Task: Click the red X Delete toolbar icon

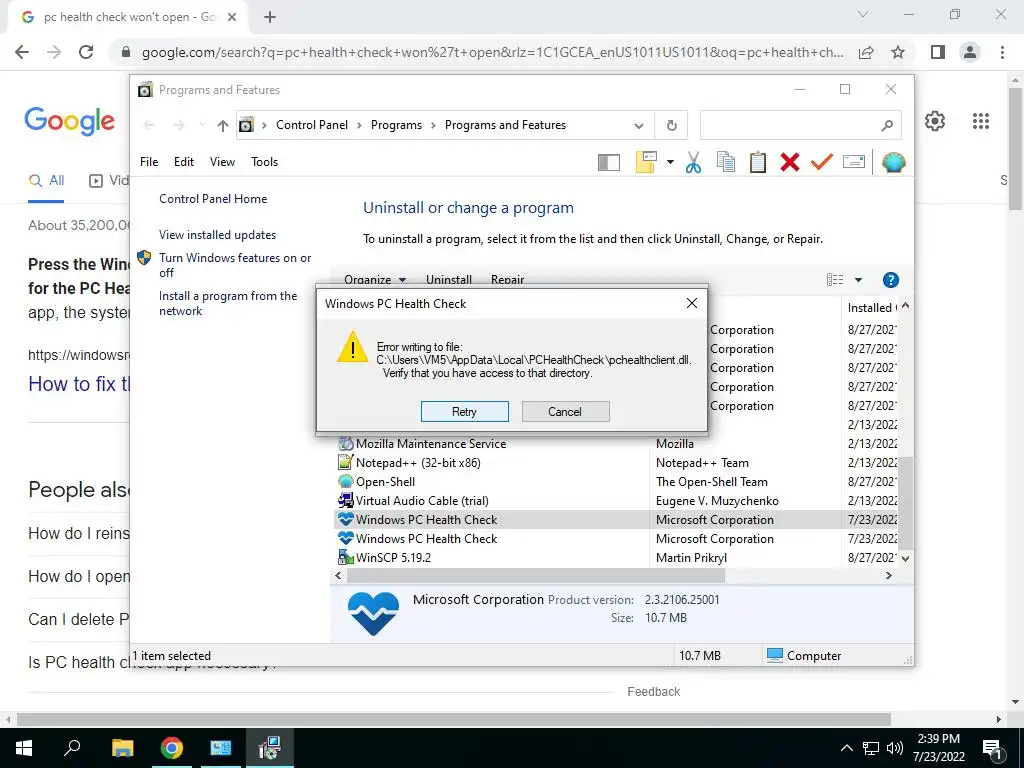Action: (790, 162)
